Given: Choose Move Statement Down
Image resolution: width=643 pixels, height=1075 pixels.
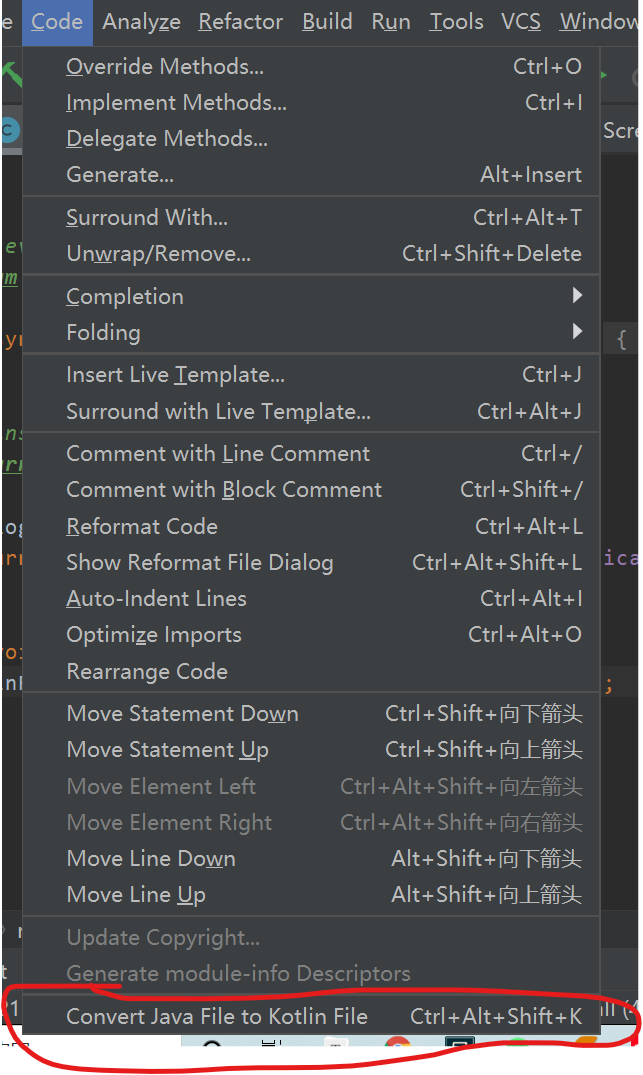Looking at the screenshot, I should point(182,714).
